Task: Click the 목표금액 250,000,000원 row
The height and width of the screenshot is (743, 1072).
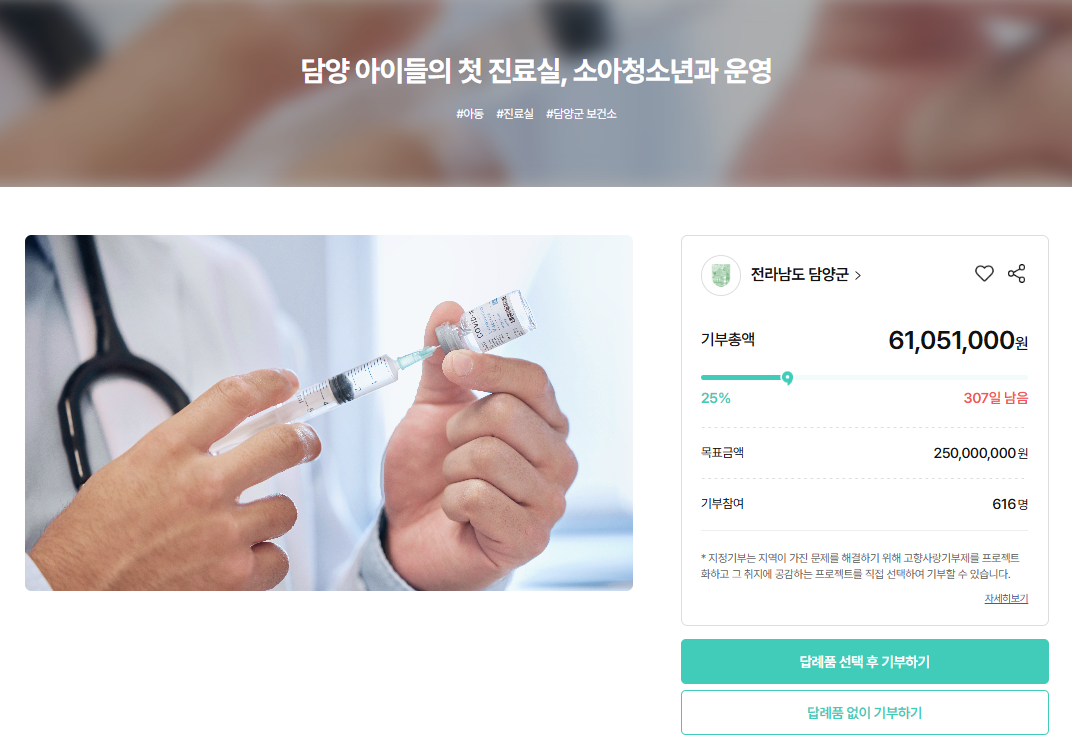Action: [x=864, y=452]
